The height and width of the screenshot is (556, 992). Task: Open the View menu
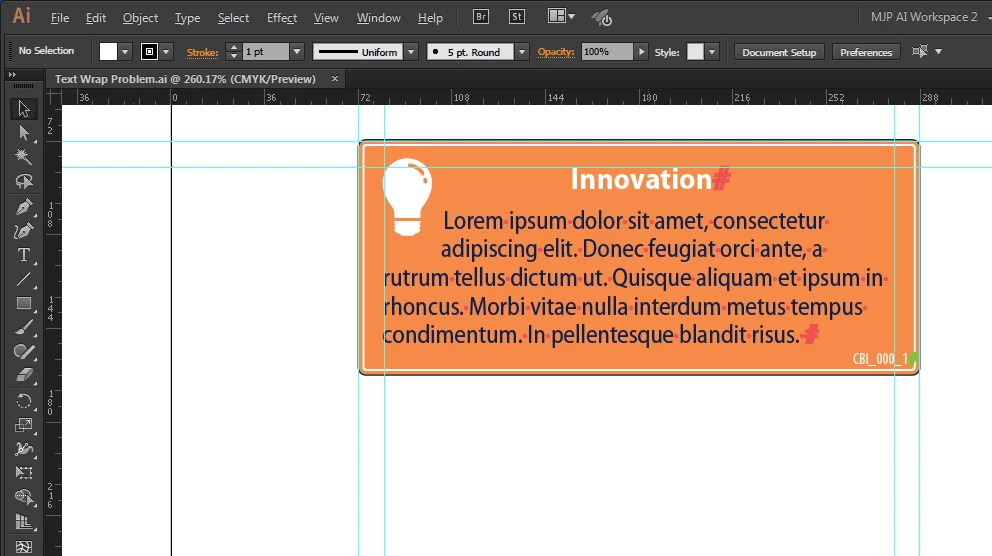click(x=326, y=18)
